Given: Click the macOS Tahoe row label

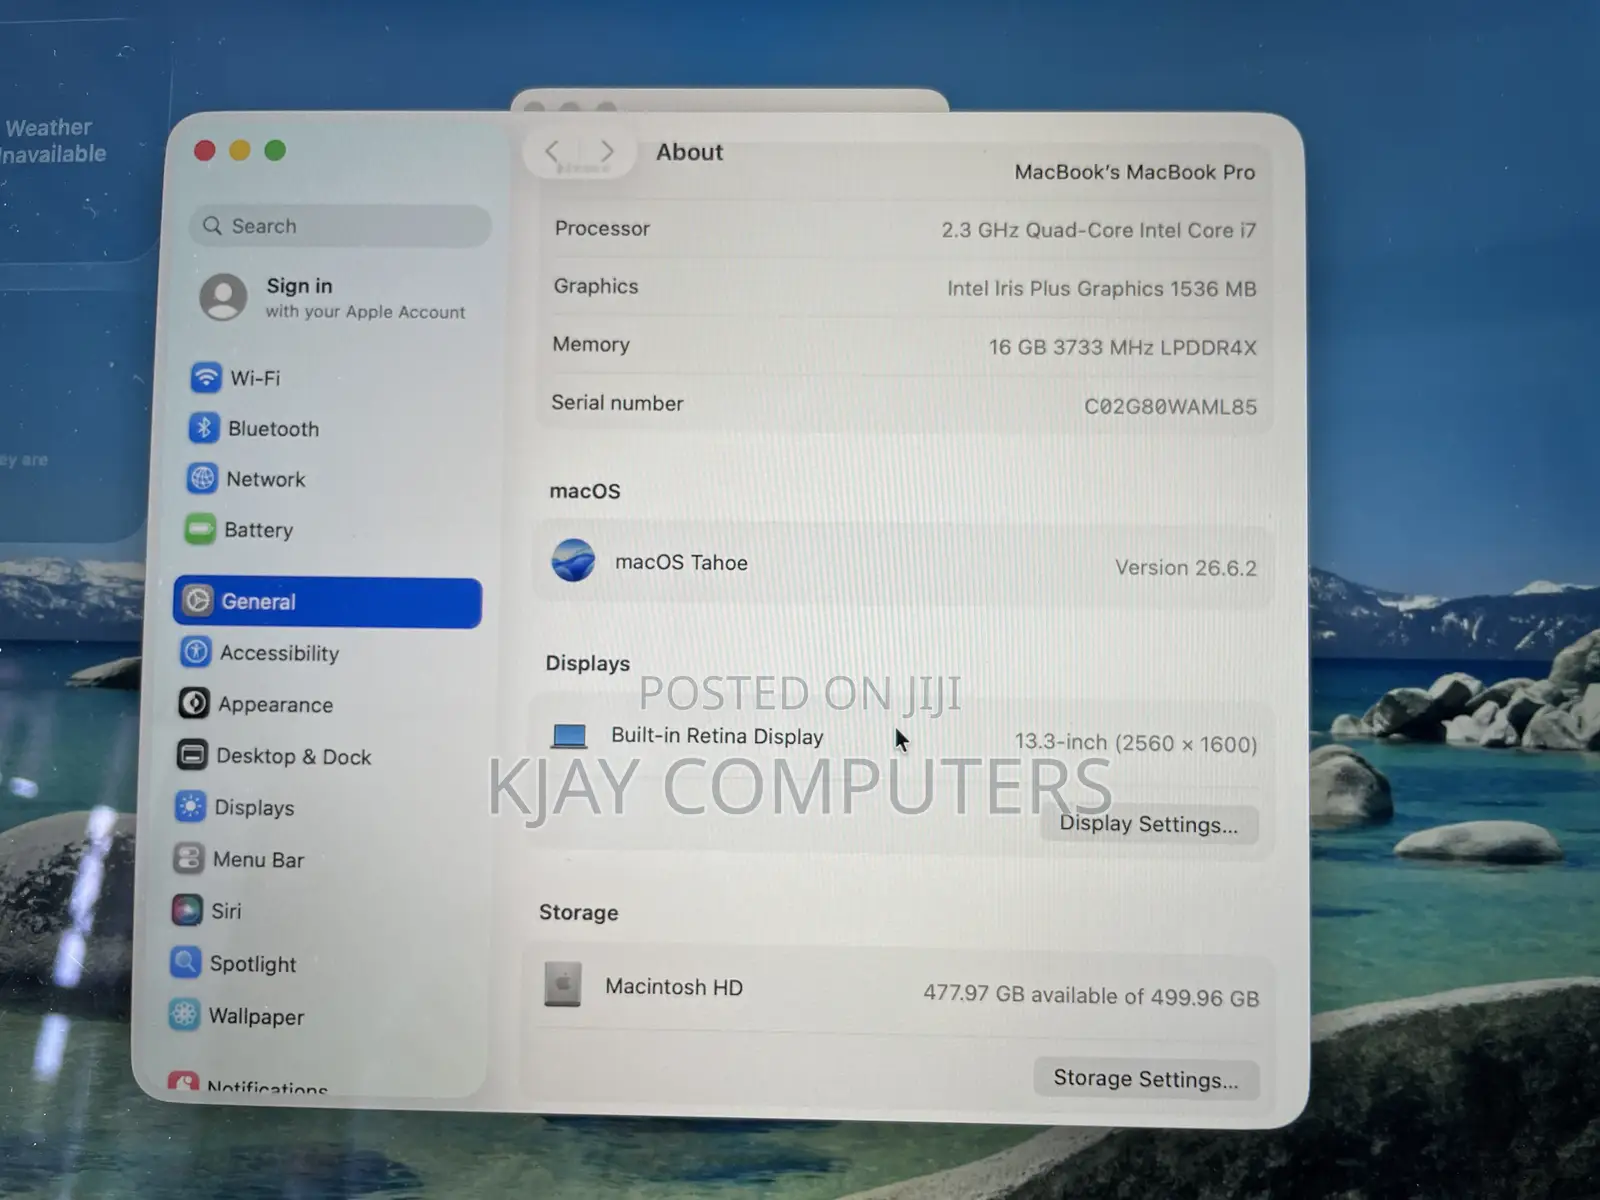Looking at the screenshot, I should coord(681,562).
